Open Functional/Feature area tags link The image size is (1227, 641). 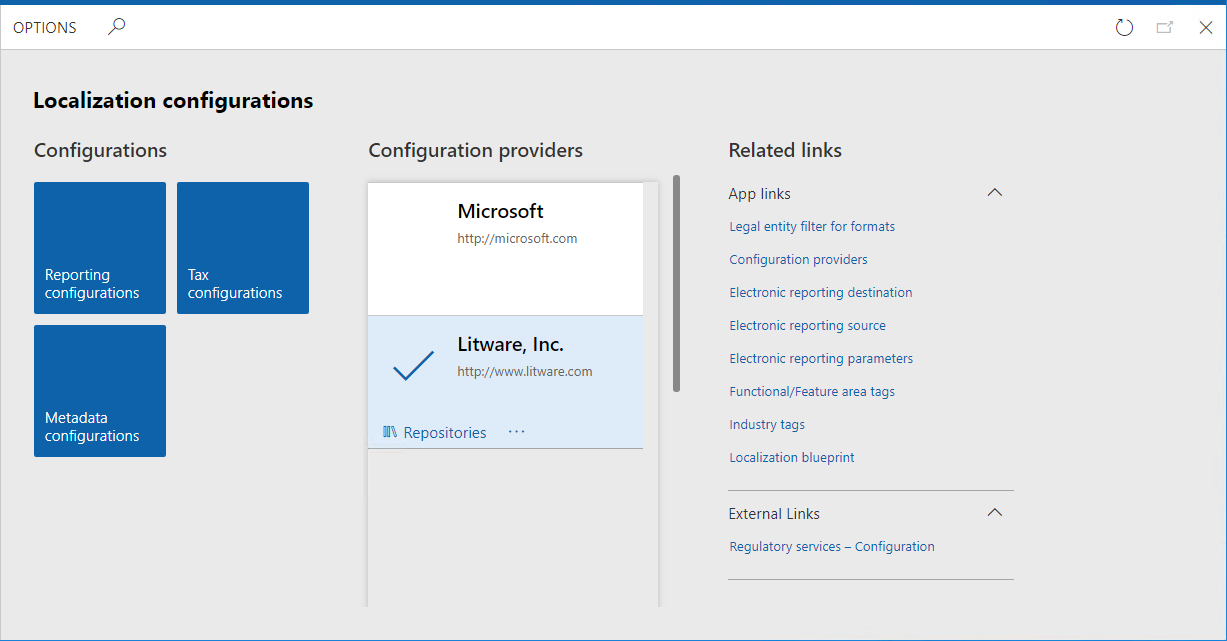pyautogui.click(x=812, y=392)
